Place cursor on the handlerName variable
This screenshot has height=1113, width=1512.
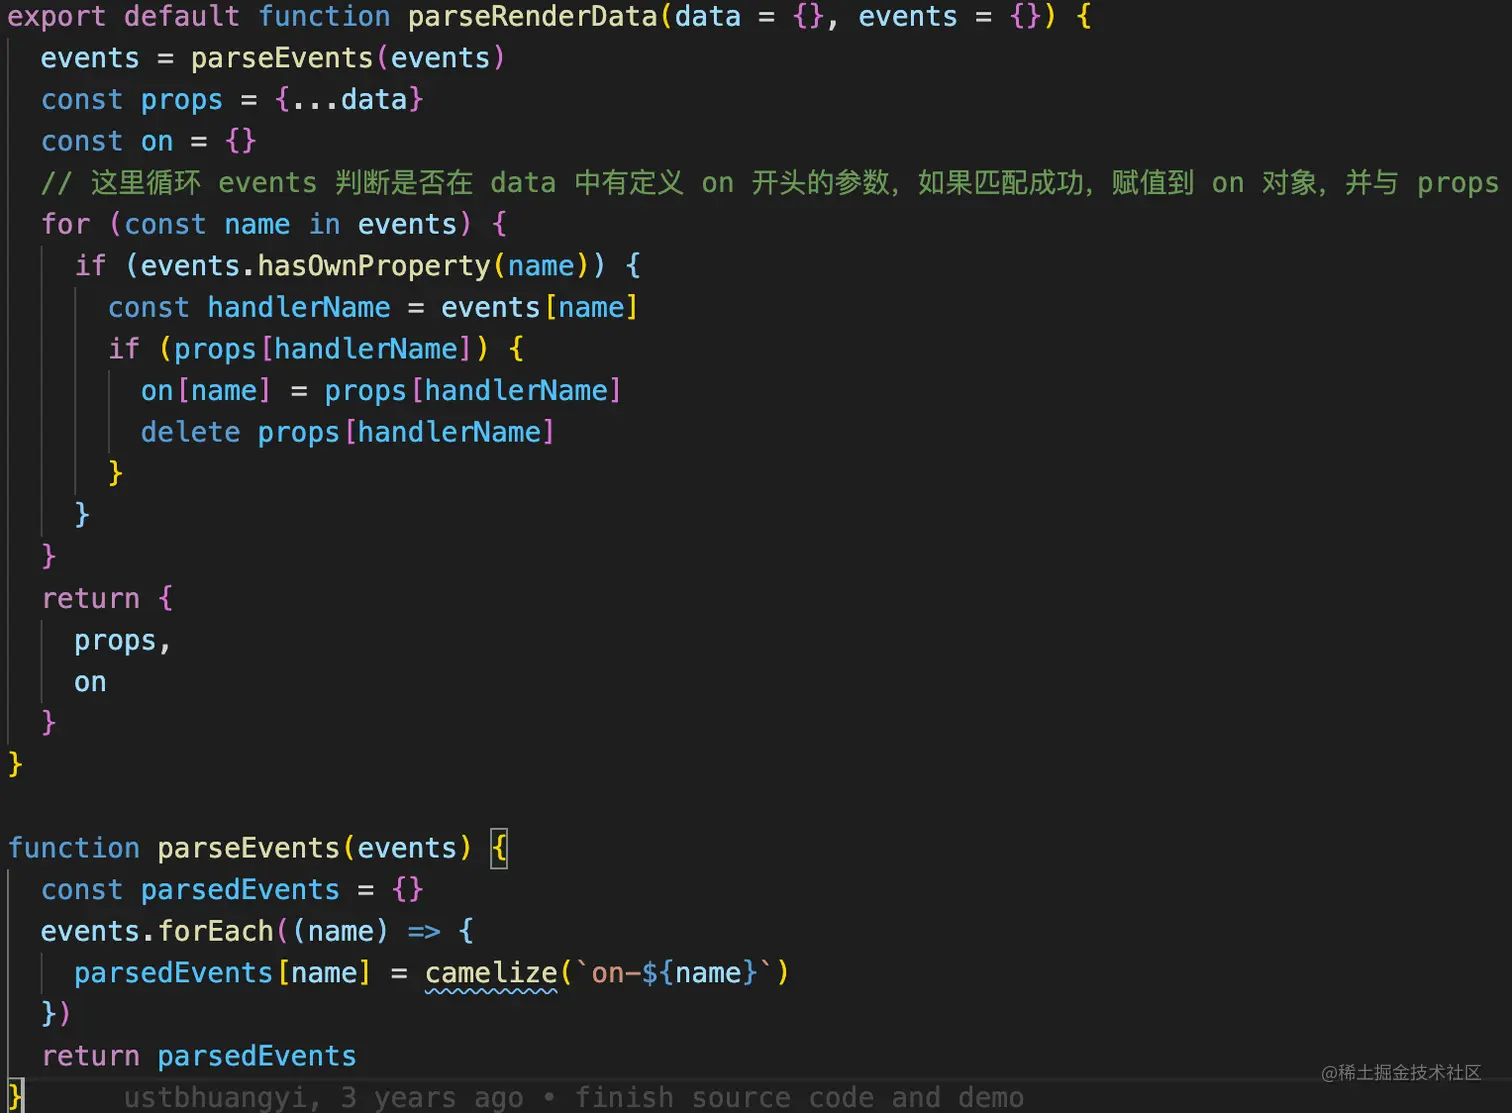pos(298,307)
